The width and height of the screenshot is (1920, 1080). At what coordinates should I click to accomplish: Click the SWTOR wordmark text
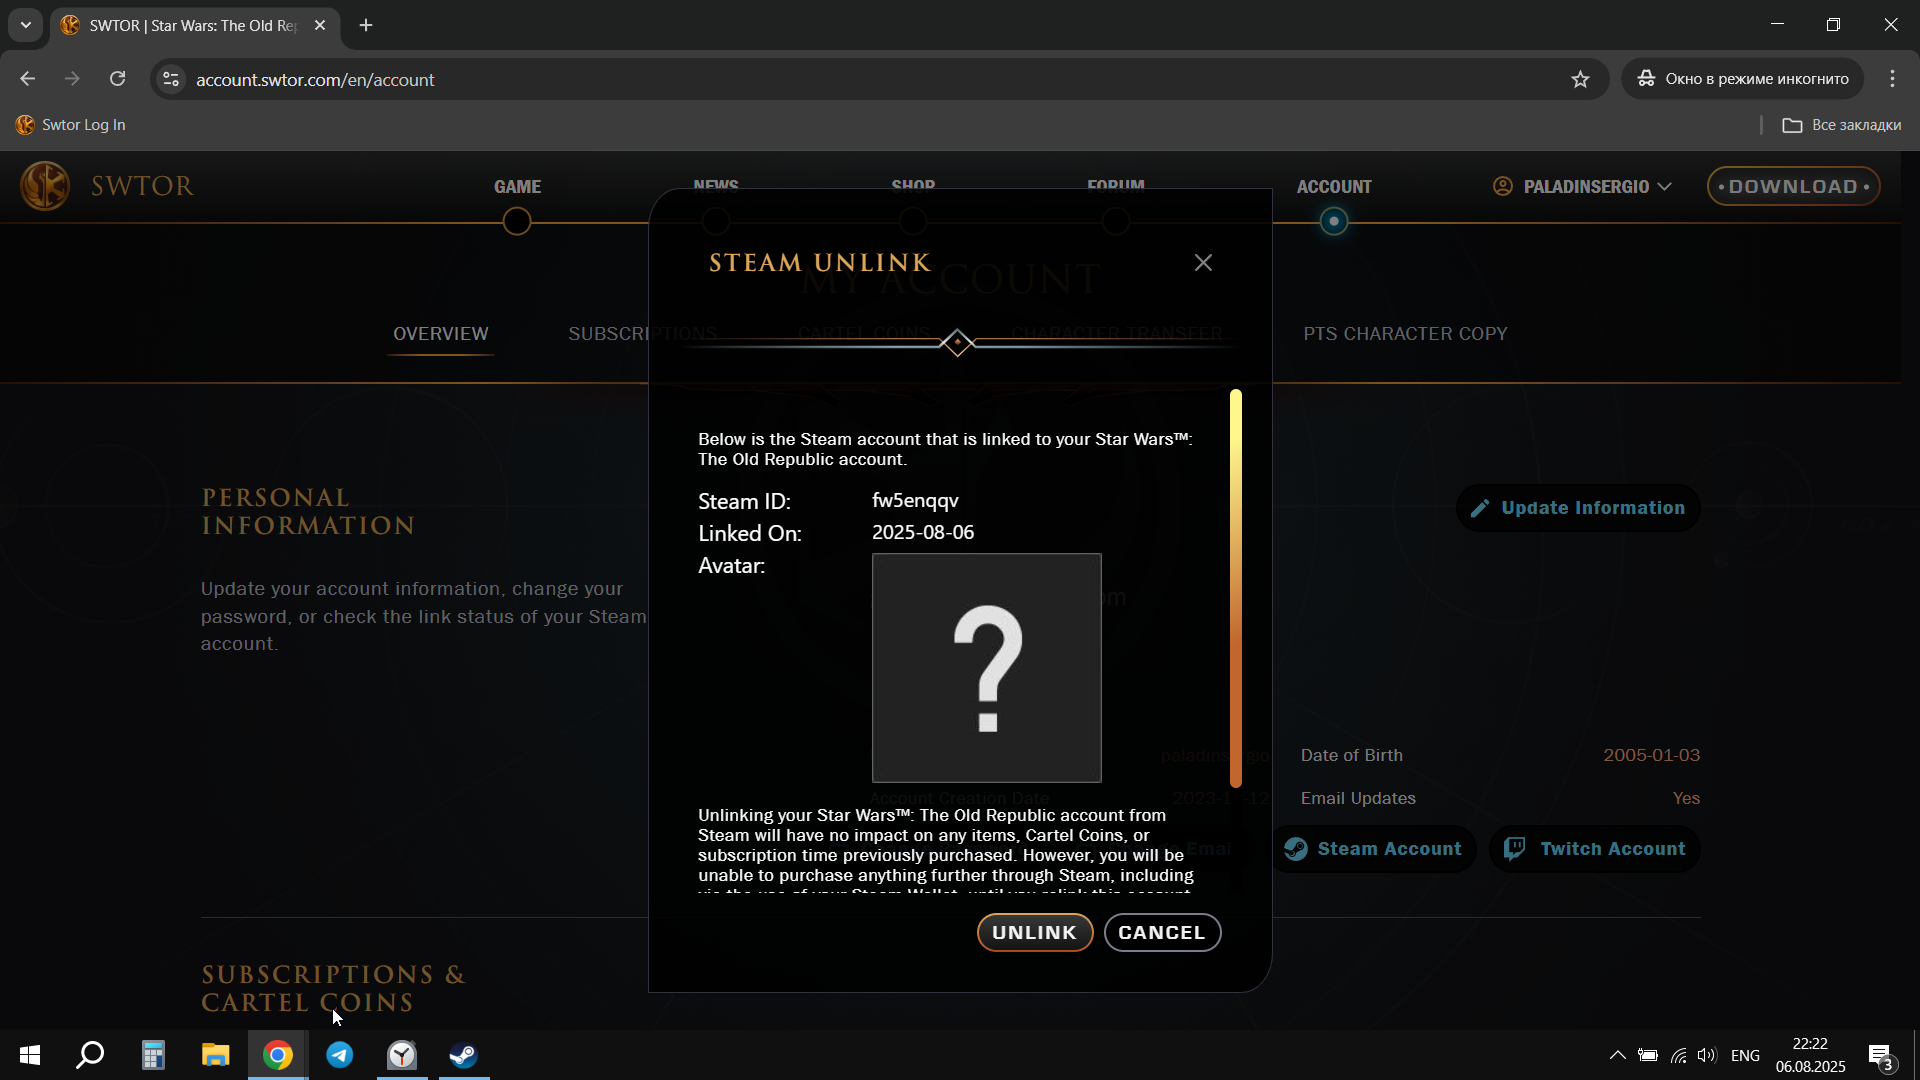click(x=142, y=186)
